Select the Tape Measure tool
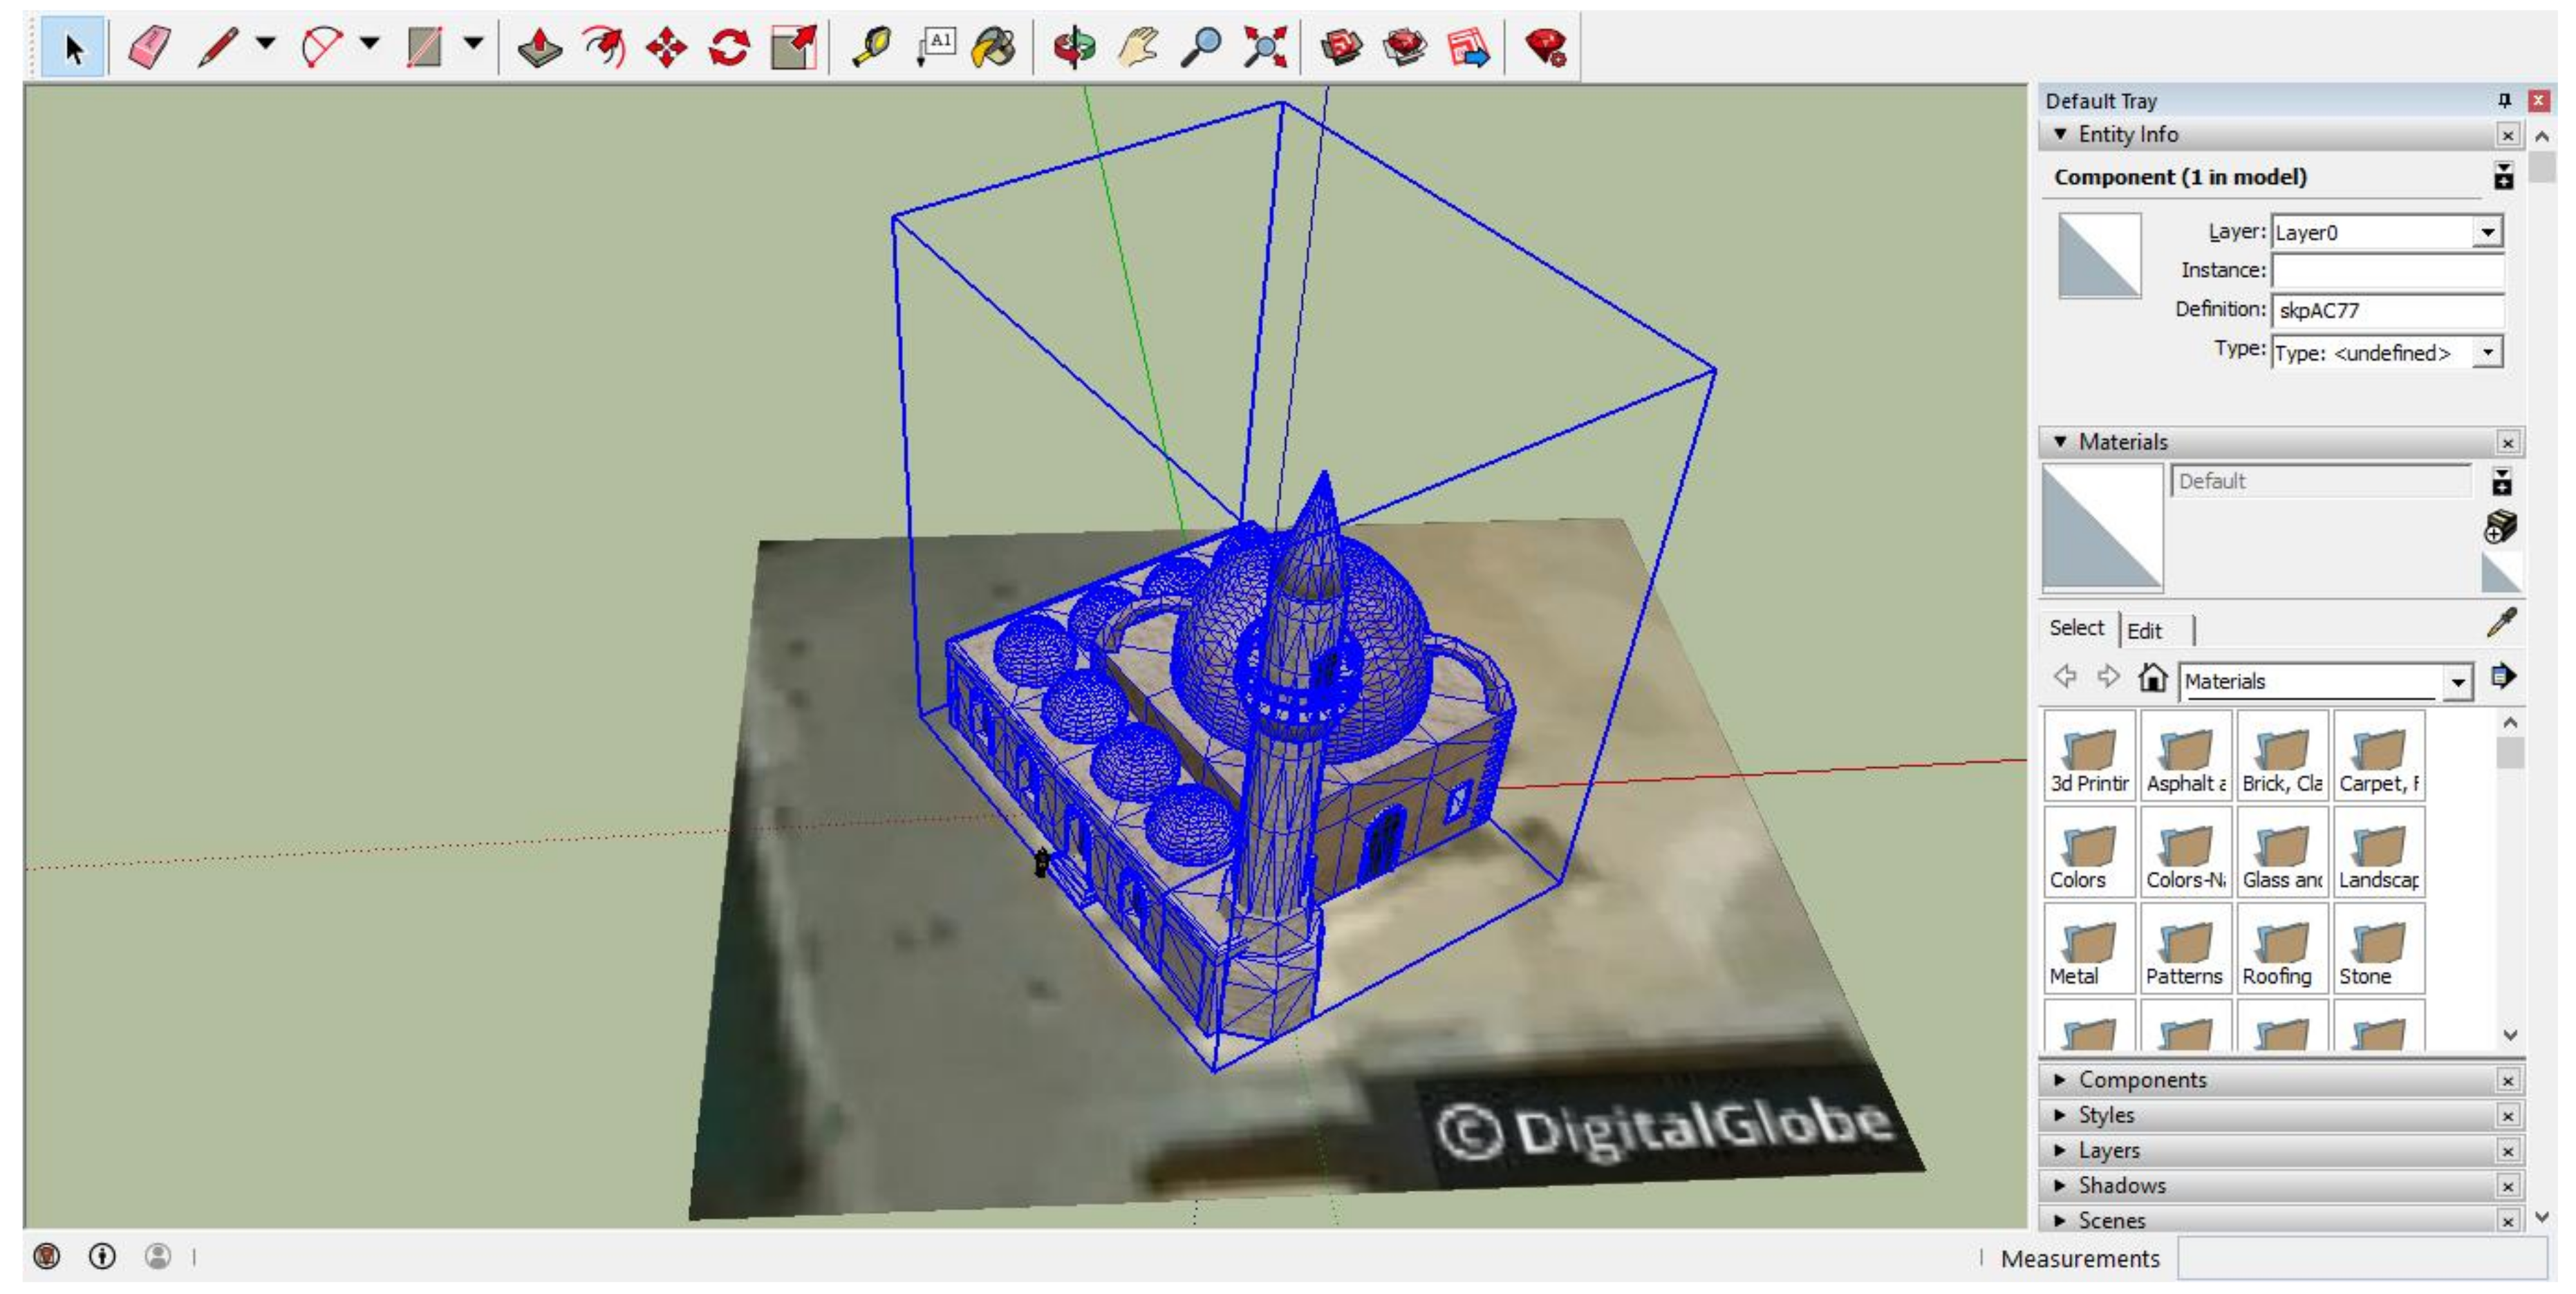The height and width of the screenshot is (1294, 2576). click(x=872, y=47)
